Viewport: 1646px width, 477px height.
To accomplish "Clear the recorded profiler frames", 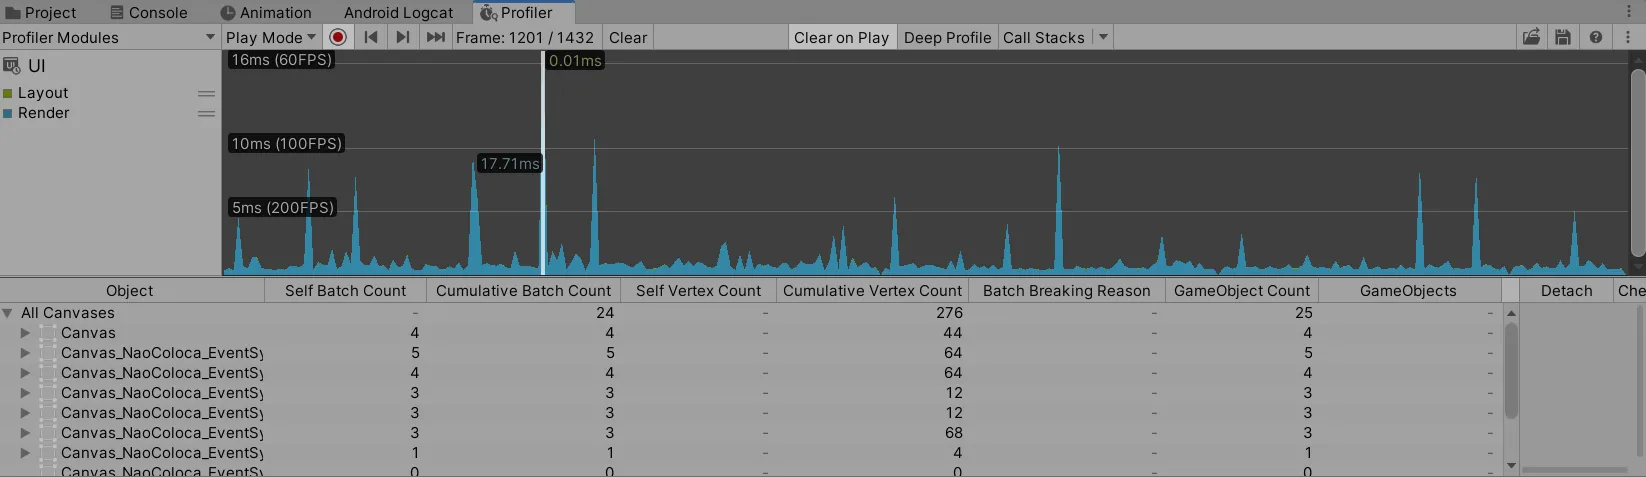I will pos(628,37).
